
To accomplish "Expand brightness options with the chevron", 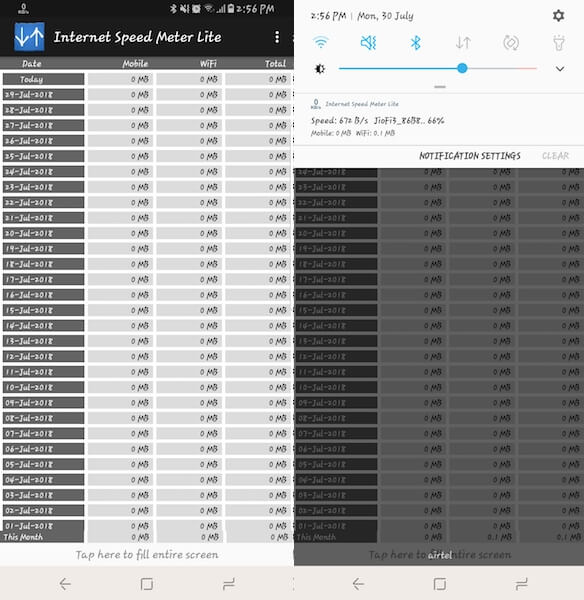I will 560,69.
